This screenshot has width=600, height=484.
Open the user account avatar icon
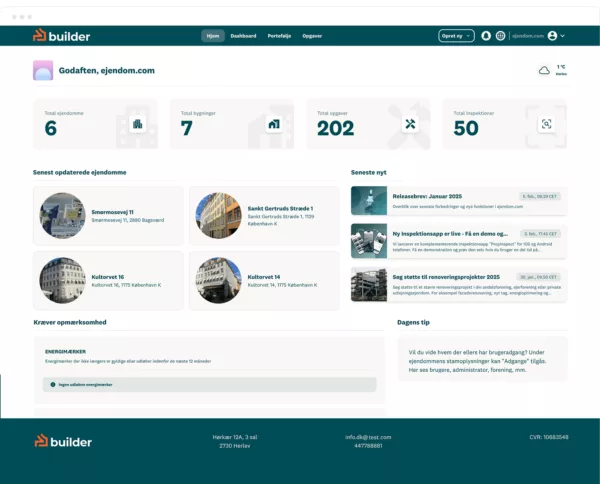click(x=552, y=36)
